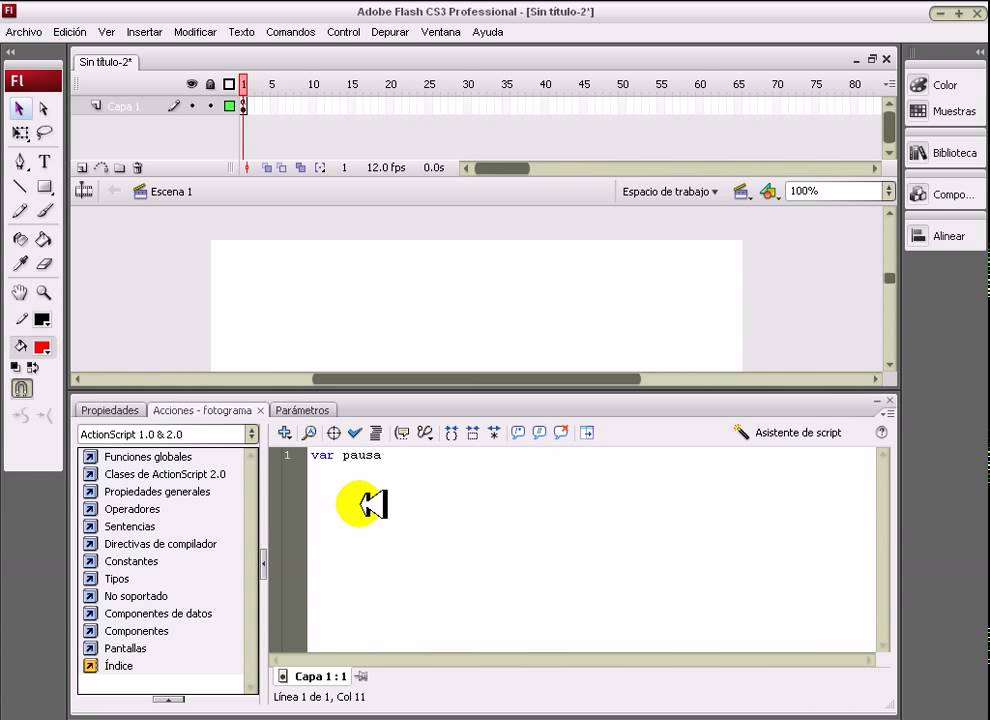Click the insert layer folder icon
This screenshot has width=990, height=720.
[x=119, y=168]
